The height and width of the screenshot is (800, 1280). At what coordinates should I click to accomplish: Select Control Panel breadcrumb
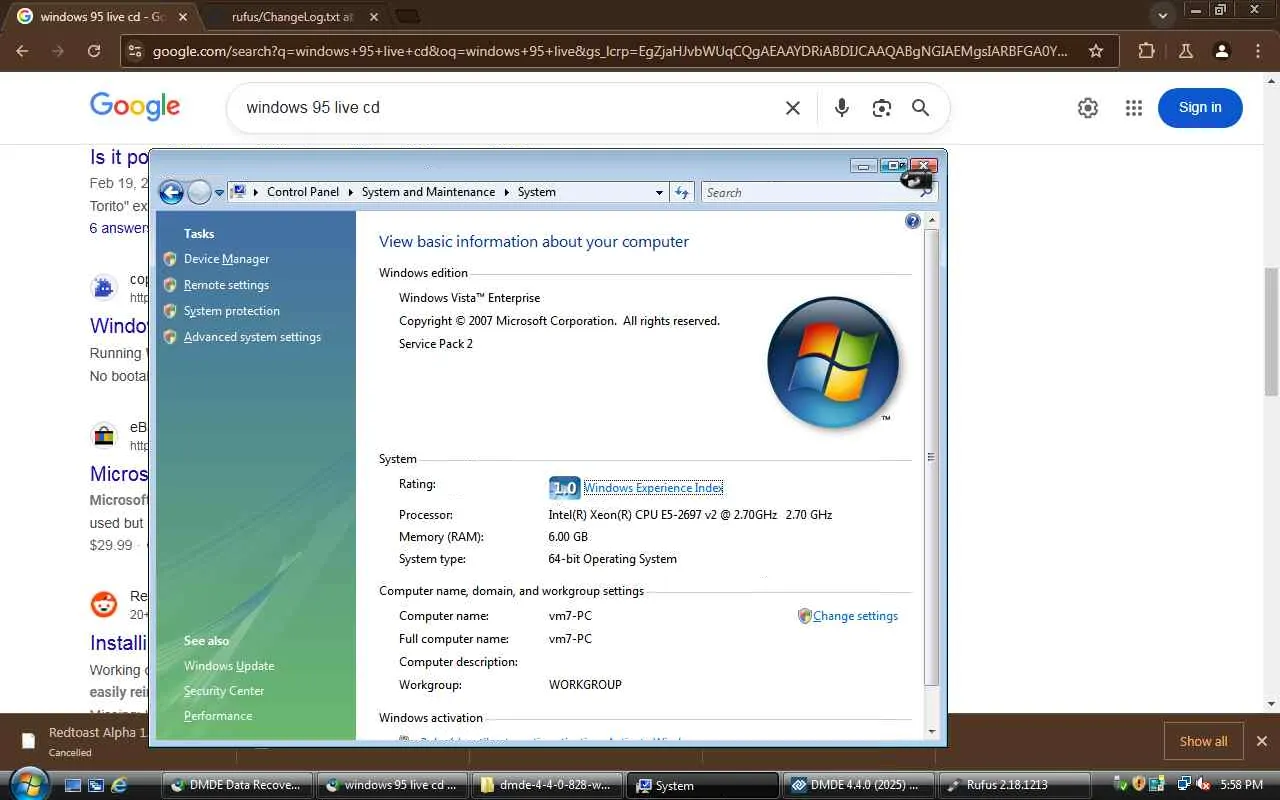tap(303, 192)
